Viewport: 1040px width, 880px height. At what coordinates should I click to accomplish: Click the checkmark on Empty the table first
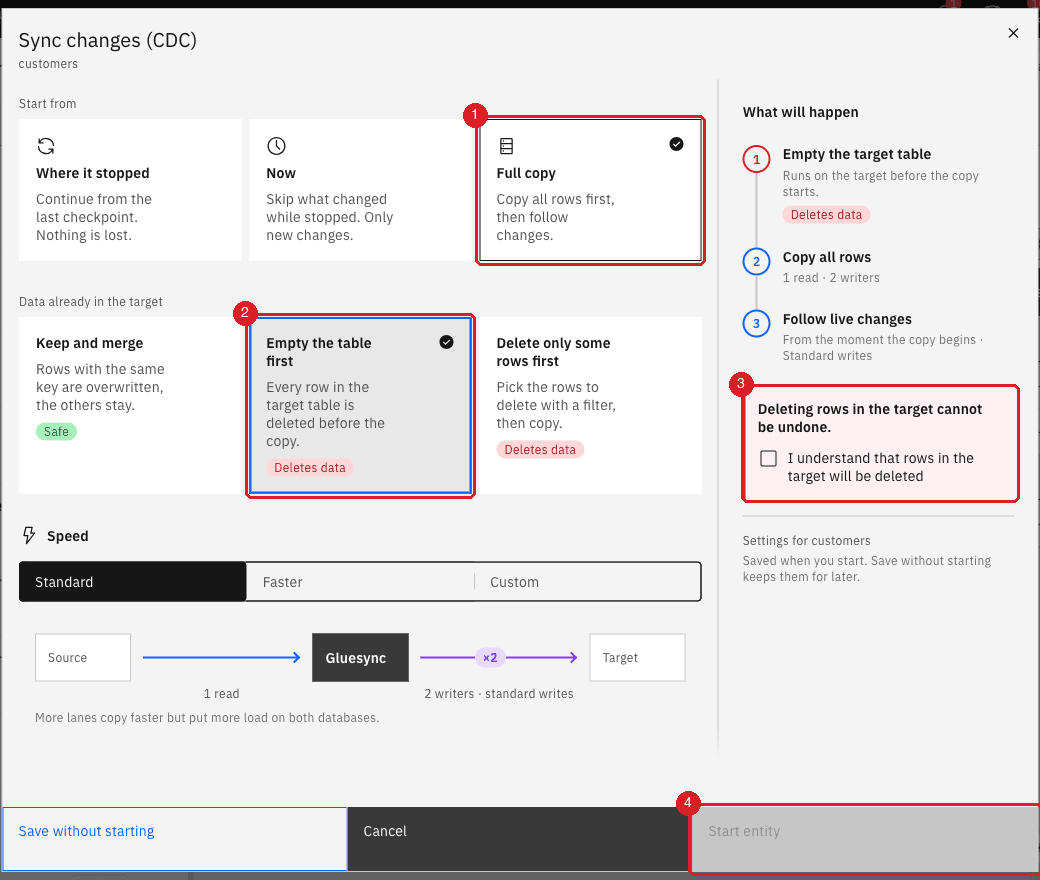[x=446, y=342]
